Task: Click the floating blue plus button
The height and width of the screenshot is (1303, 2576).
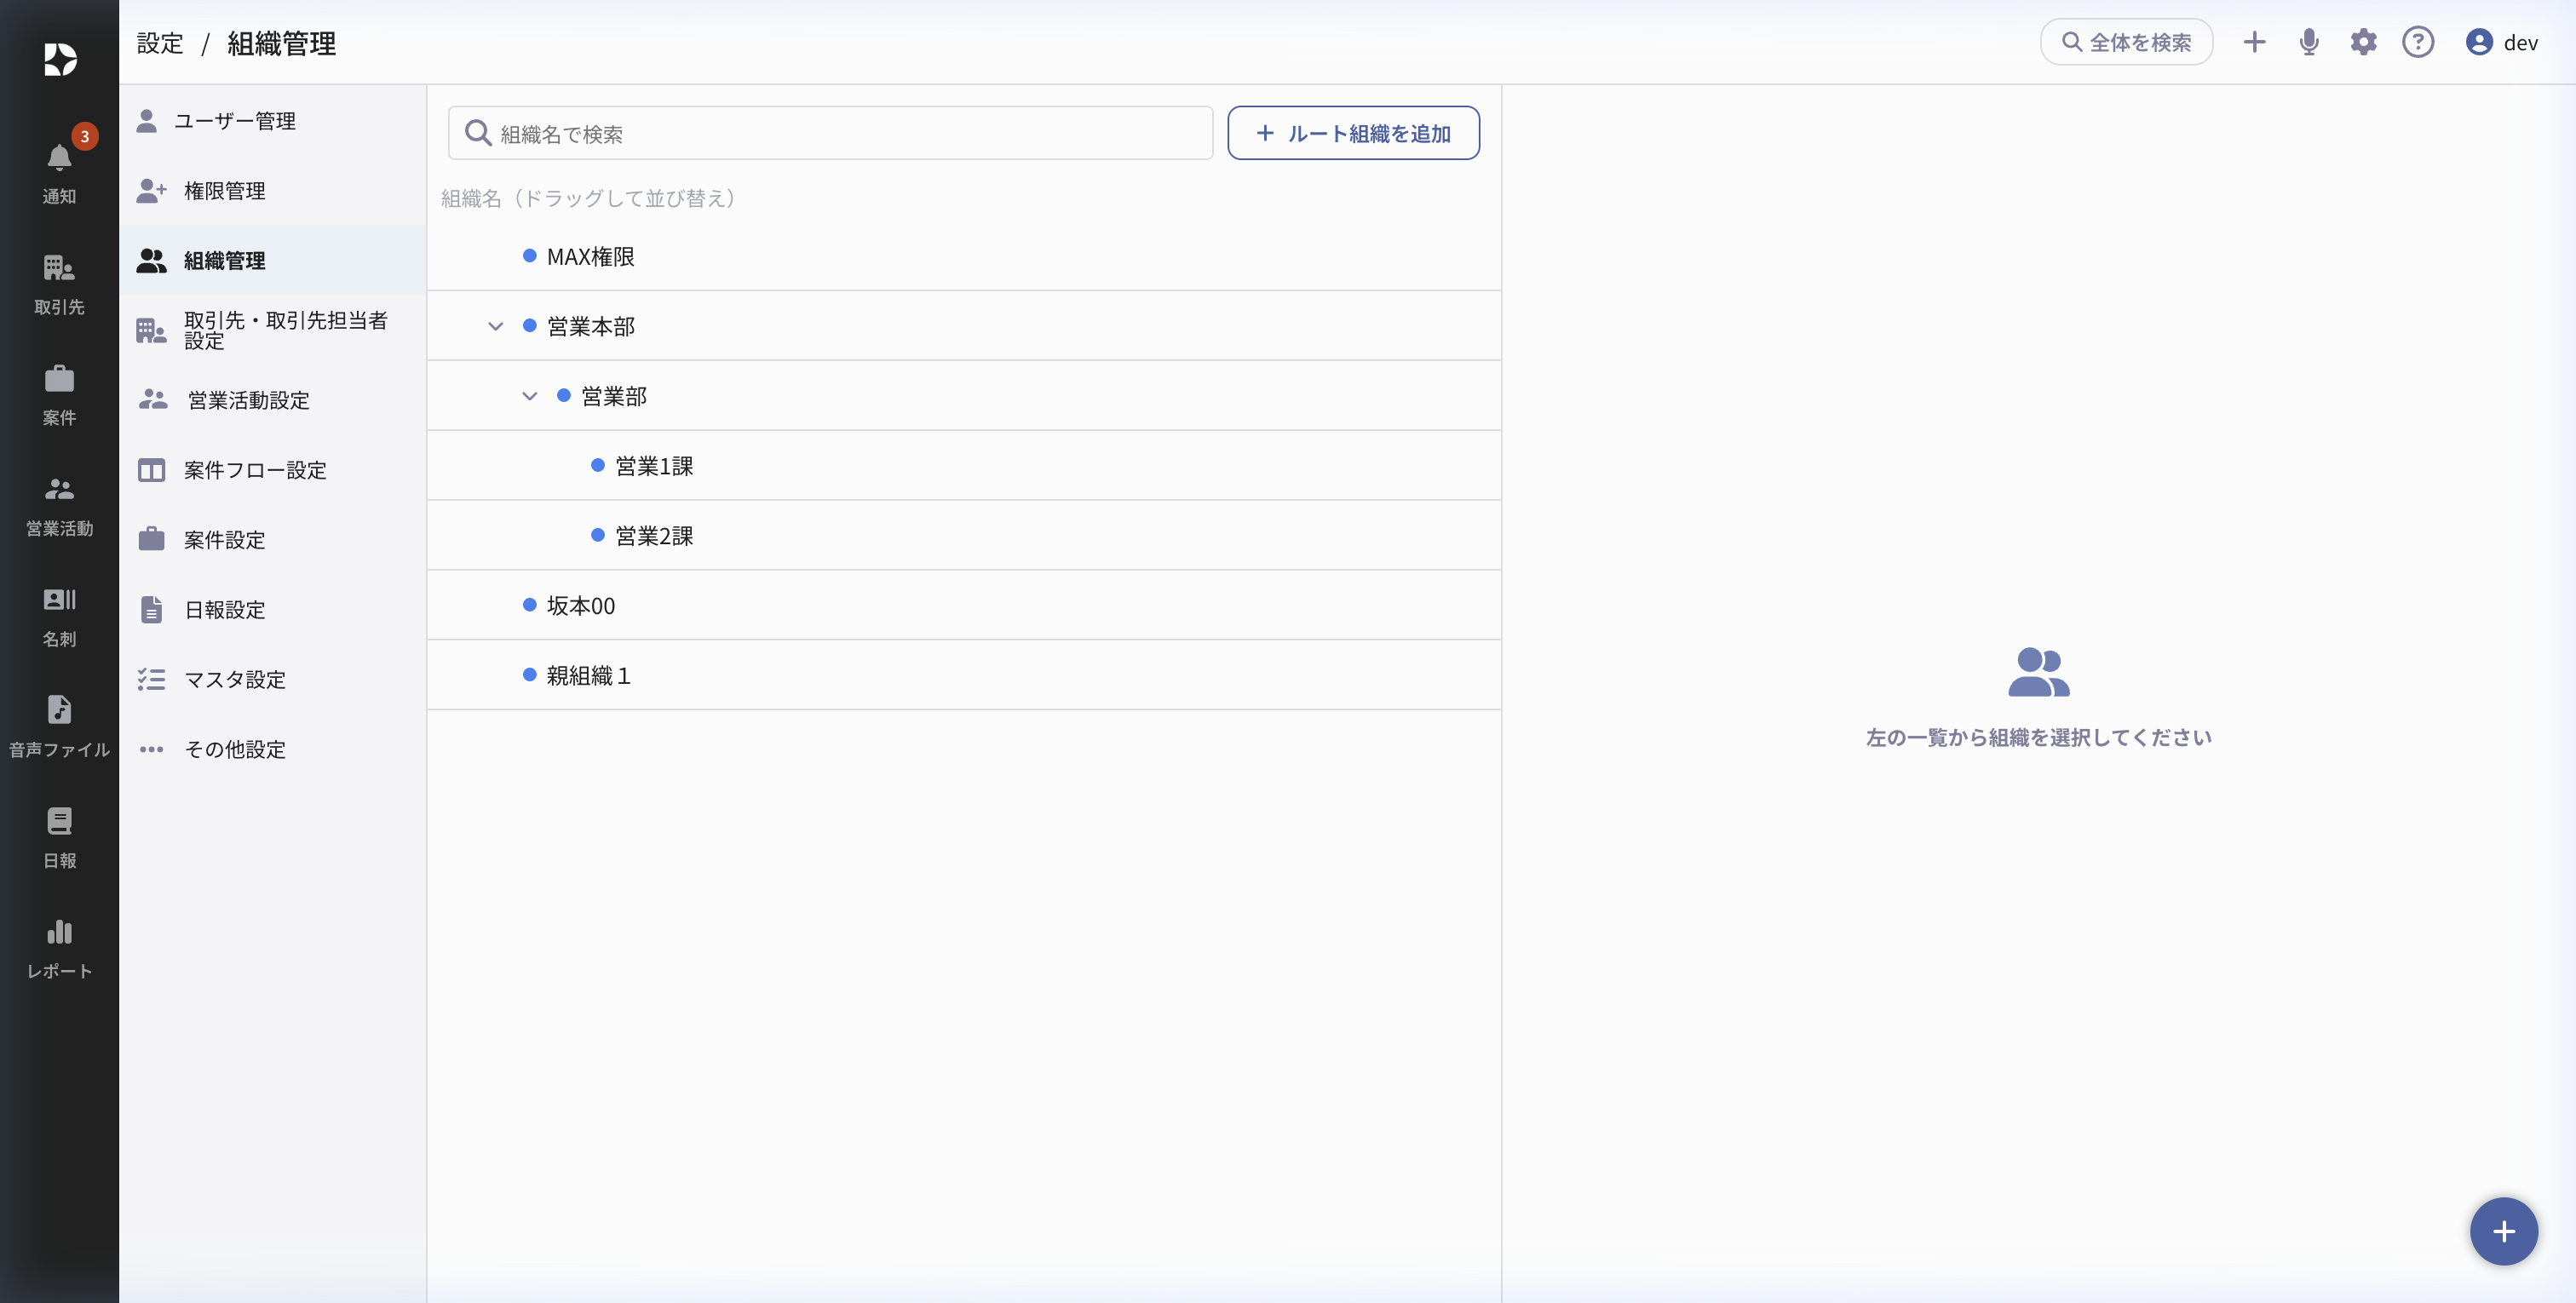Action: [2503, 1231]
